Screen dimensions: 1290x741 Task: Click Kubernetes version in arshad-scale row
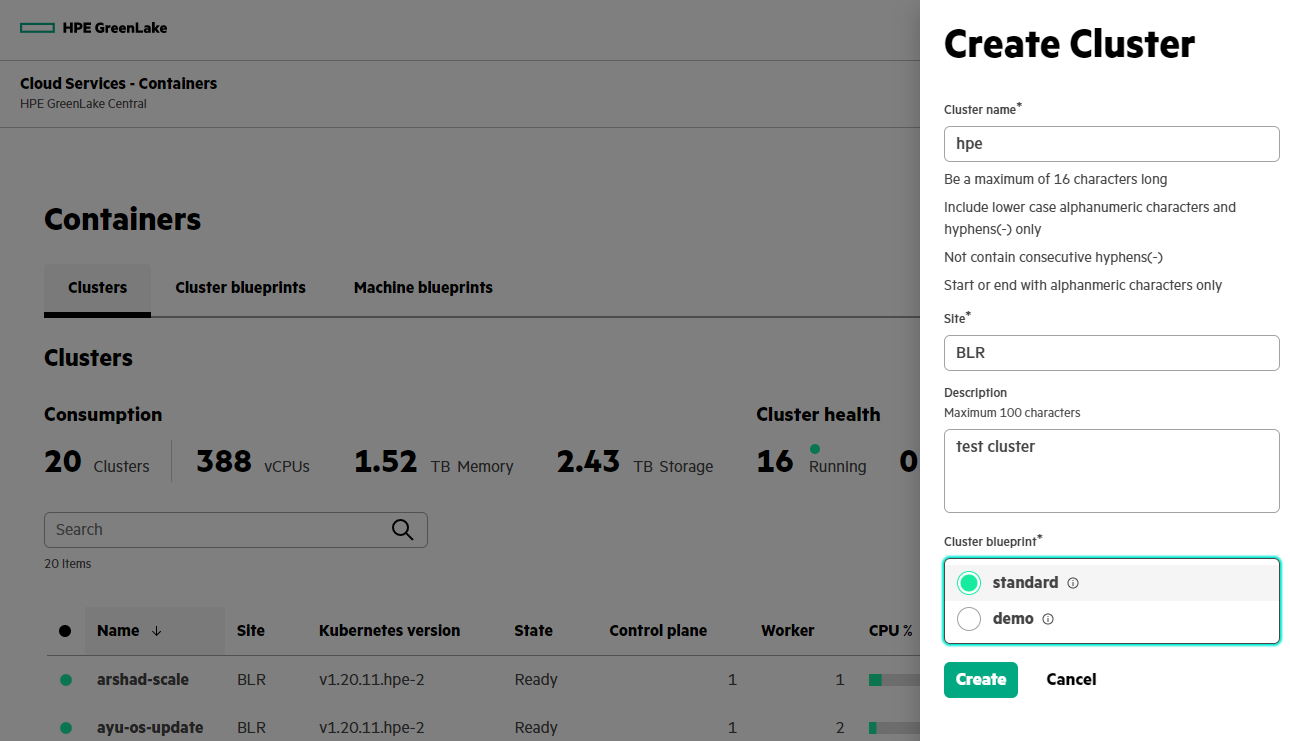click(x=372, y=680)
